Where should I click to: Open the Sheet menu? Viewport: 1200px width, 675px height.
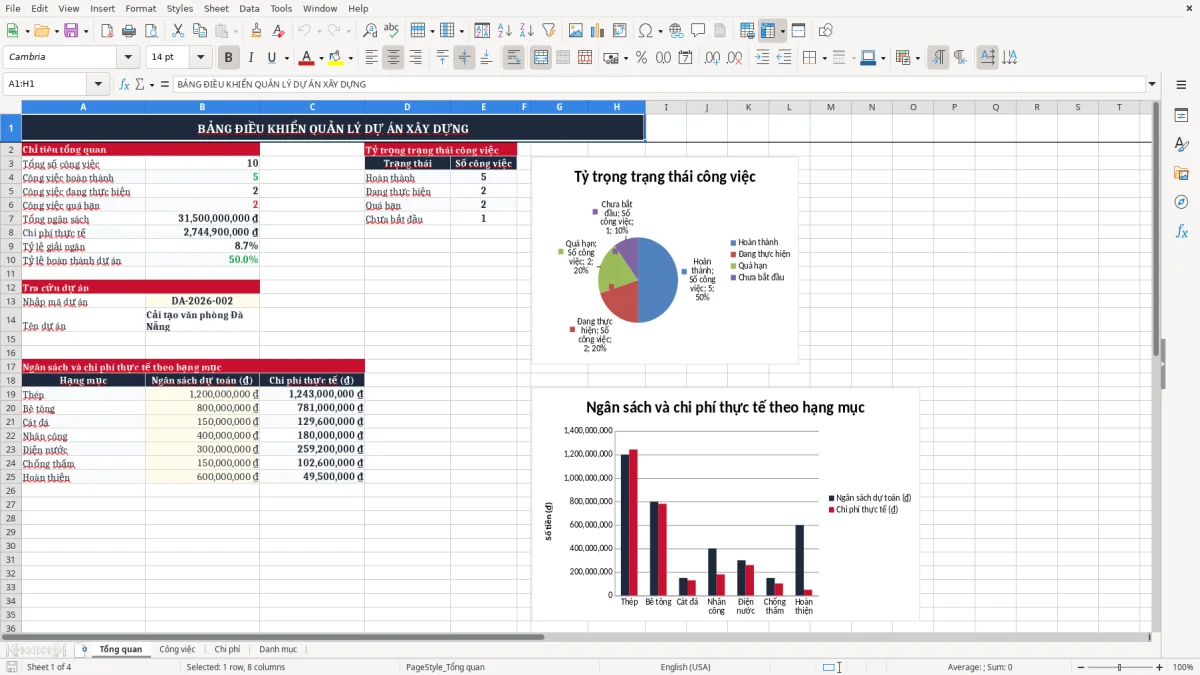point(216,8)
